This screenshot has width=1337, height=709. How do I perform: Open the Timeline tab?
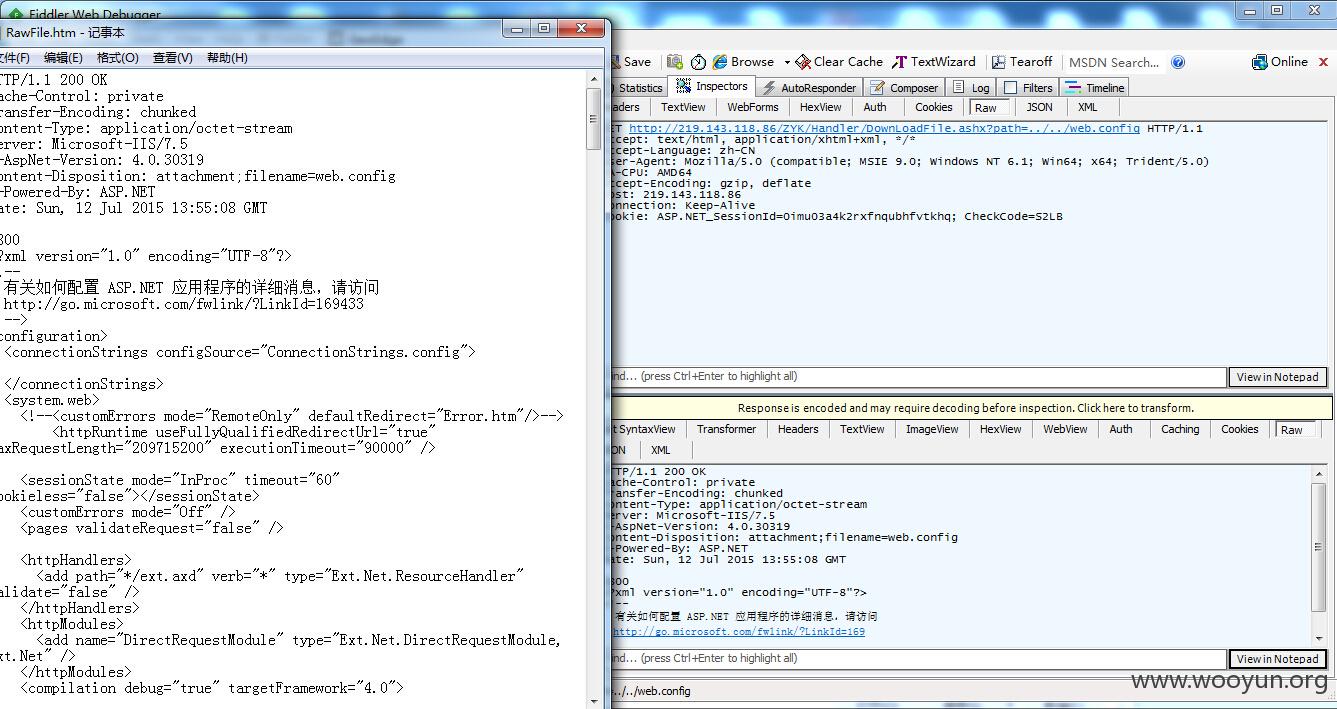(1096, 88)
